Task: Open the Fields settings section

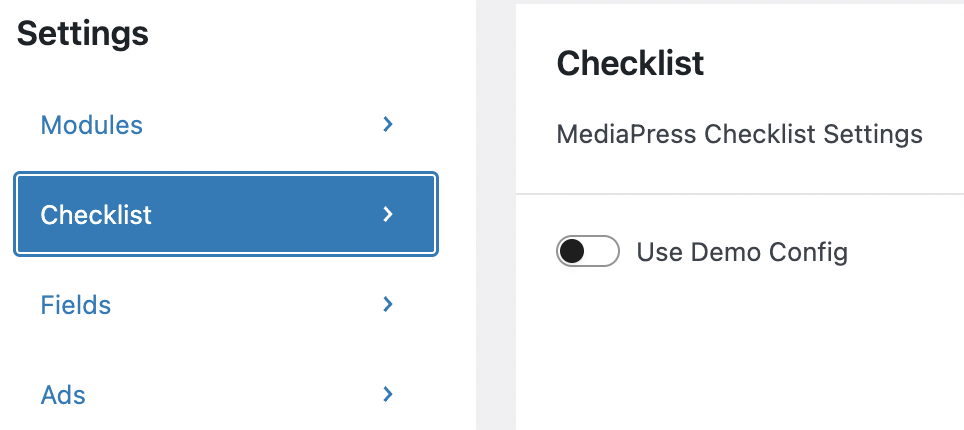Action: click(x=225, y=304)
